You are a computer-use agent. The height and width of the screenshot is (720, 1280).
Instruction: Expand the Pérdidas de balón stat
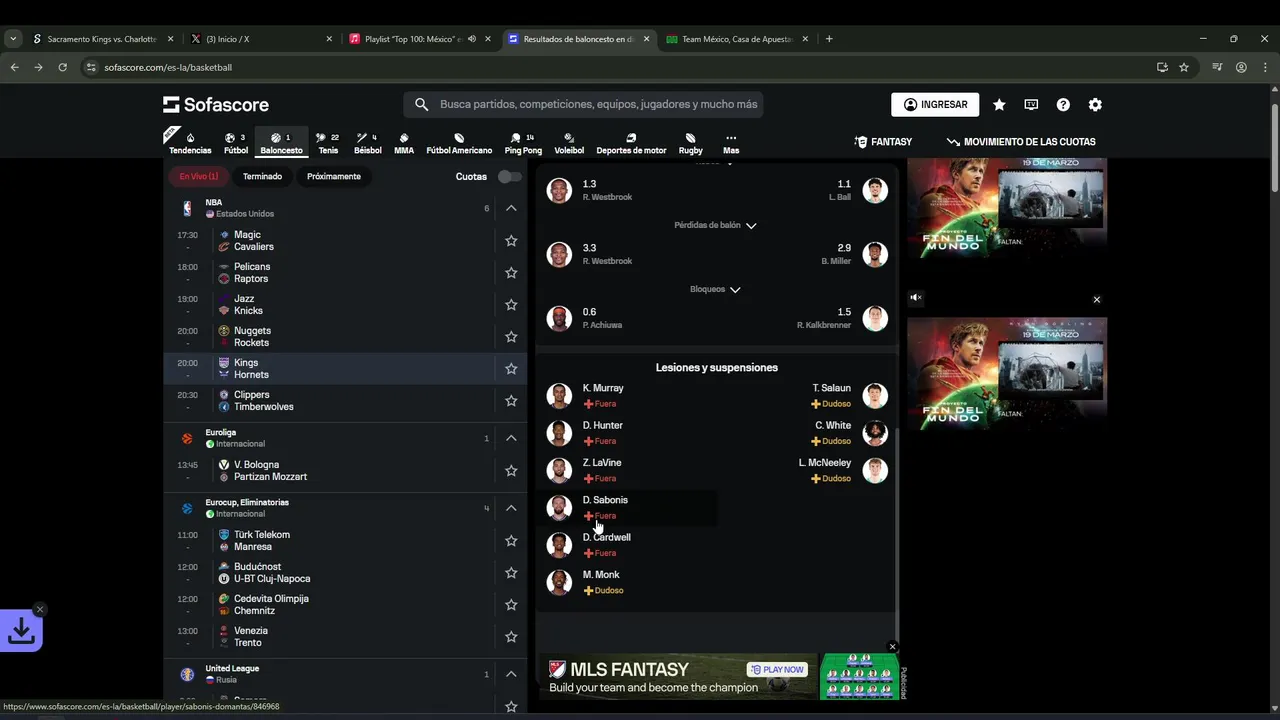click(715, 225)
